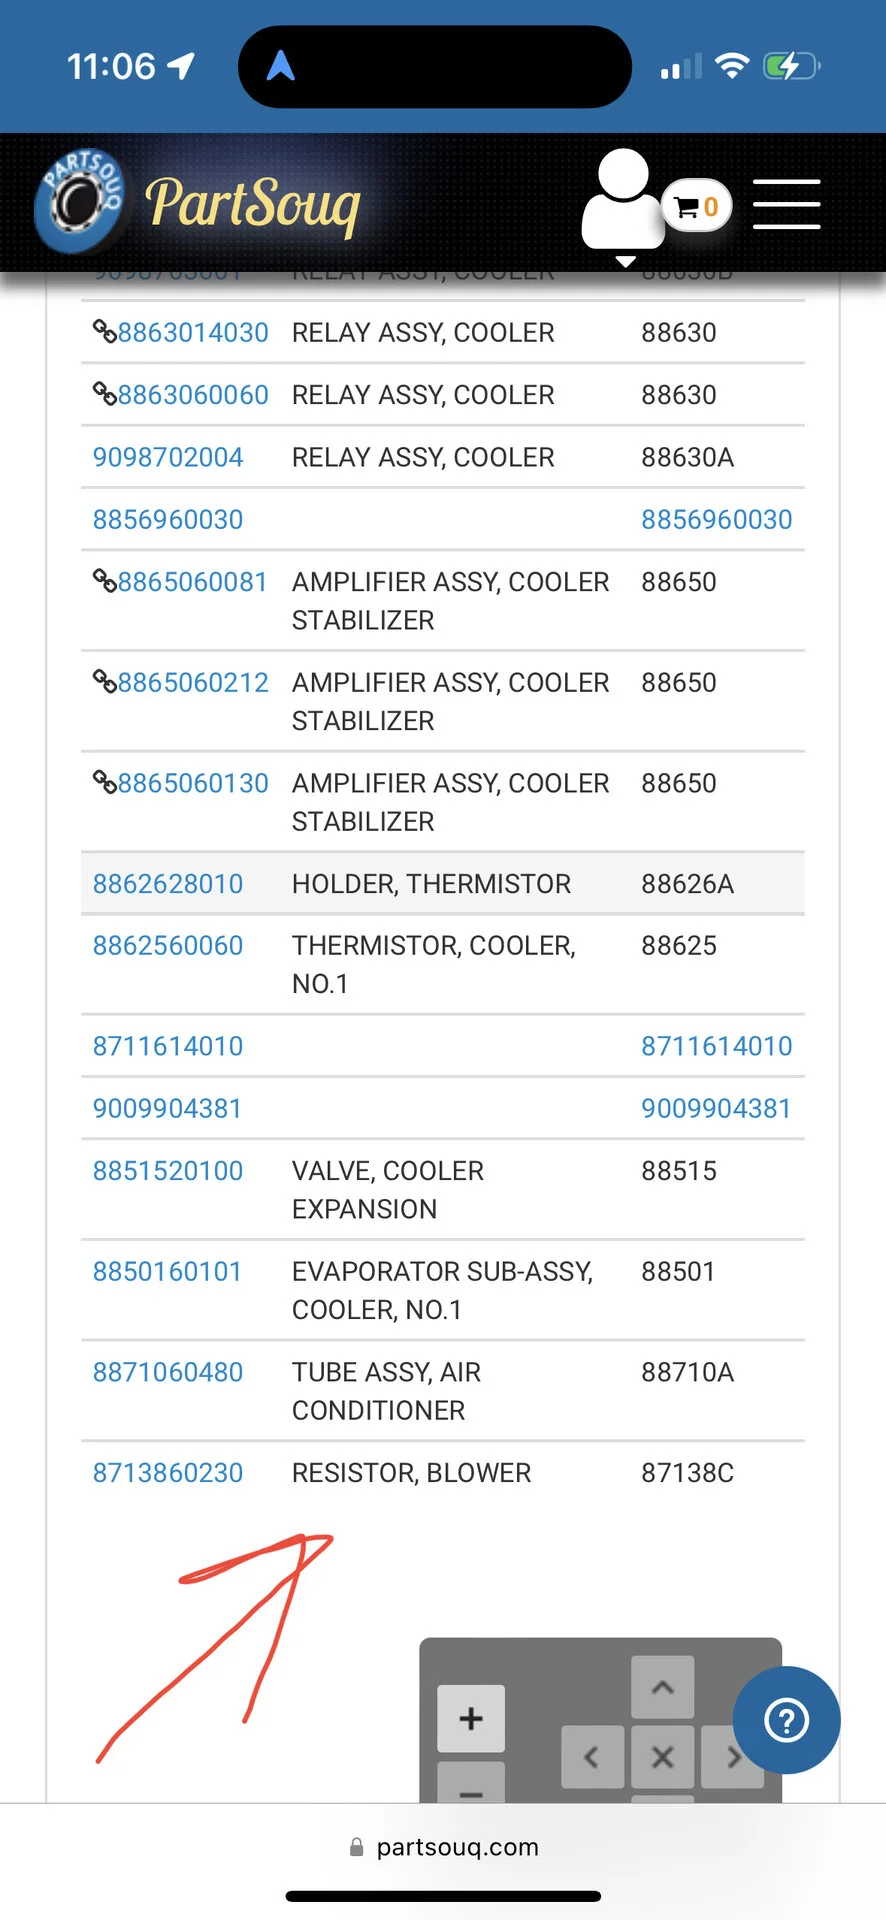Image resolution: width=886 pixels, height=1920 pixels.
Task: Expand the account dropdown arrow below profile
Action: [x=625, y=261]
